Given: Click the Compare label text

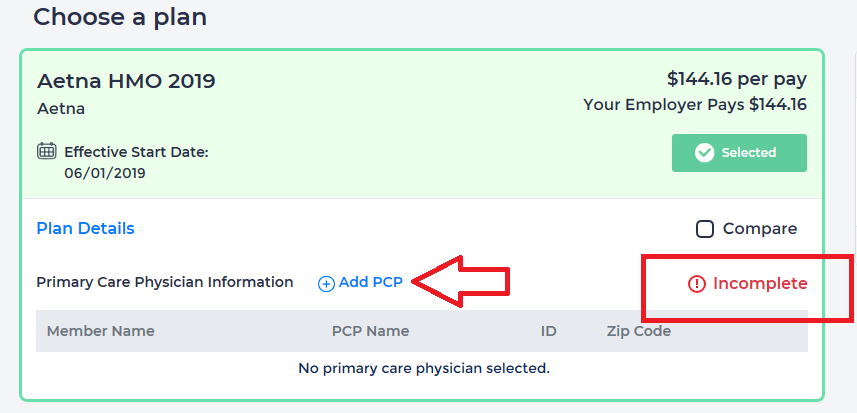Looking at the screenshot, I should tap(760, 229).
